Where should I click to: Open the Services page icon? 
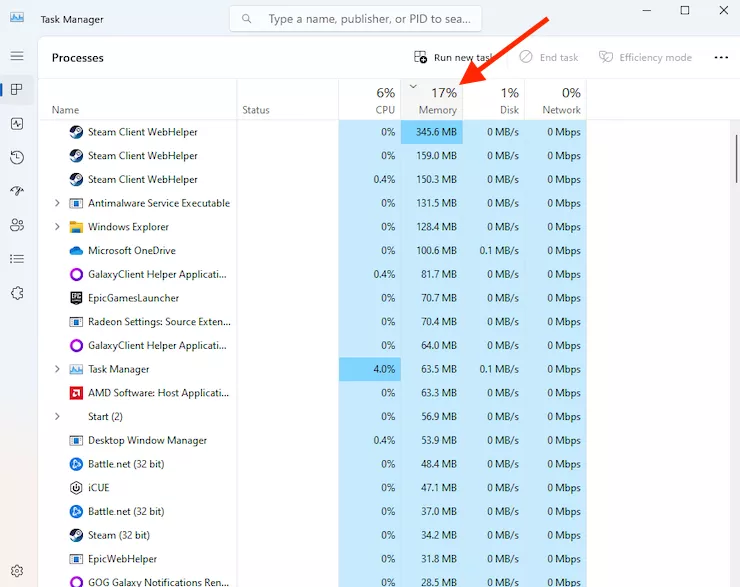point(17,293)
